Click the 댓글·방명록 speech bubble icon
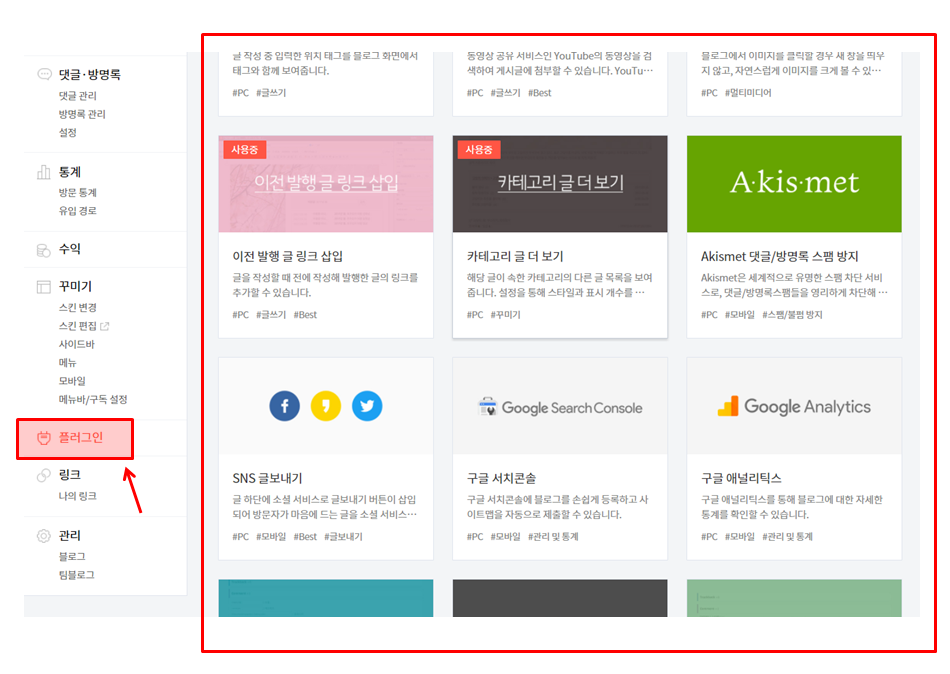Viewport: 950px width, 674px height. [x=44, y=74]
